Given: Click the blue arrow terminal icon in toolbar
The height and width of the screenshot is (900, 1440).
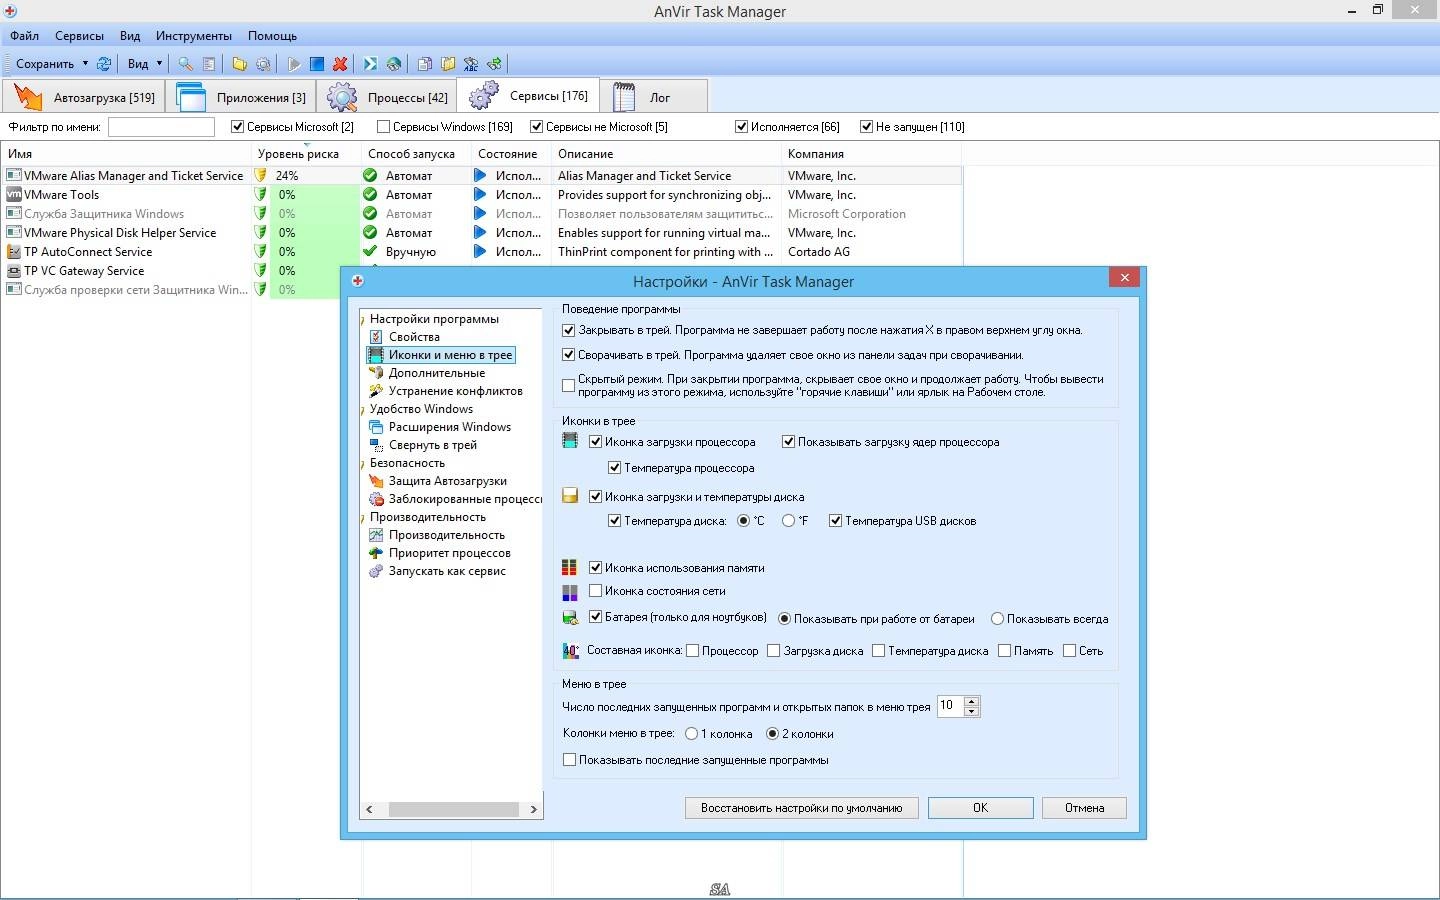Looking at the screenshot, I should 371,63.
